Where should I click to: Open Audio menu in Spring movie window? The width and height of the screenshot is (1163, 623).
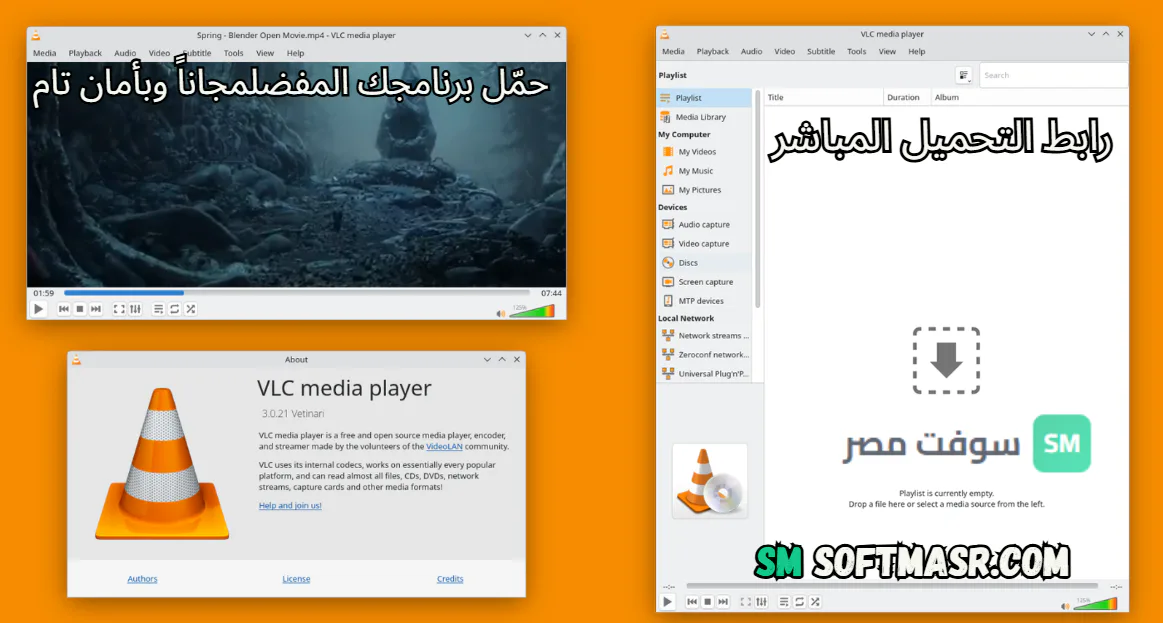point(125,53)
